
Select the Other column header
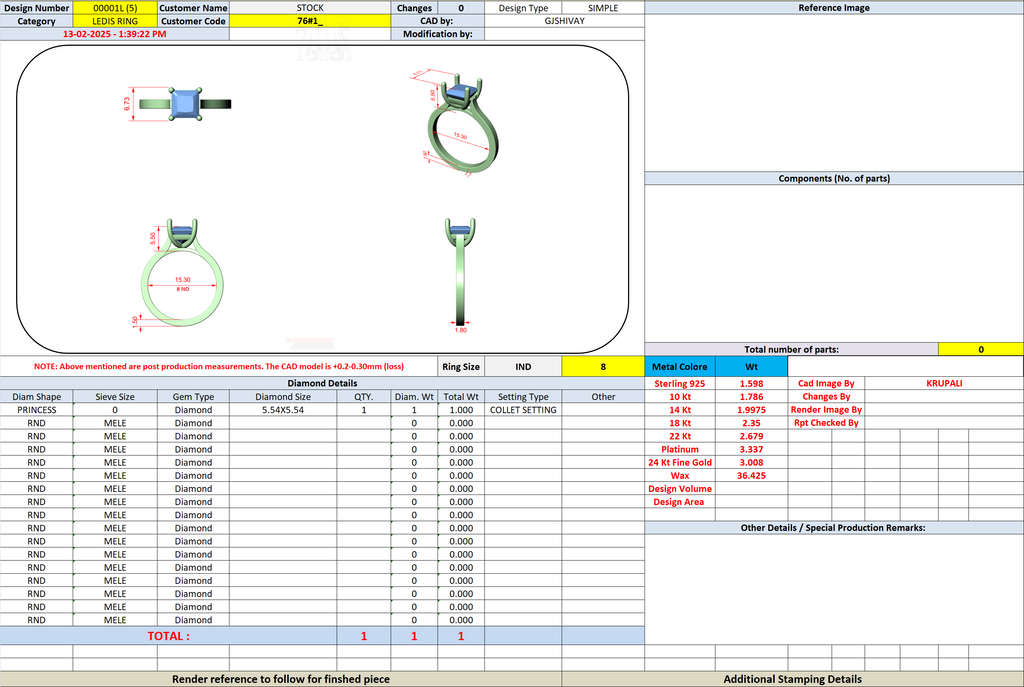(603, 396)
